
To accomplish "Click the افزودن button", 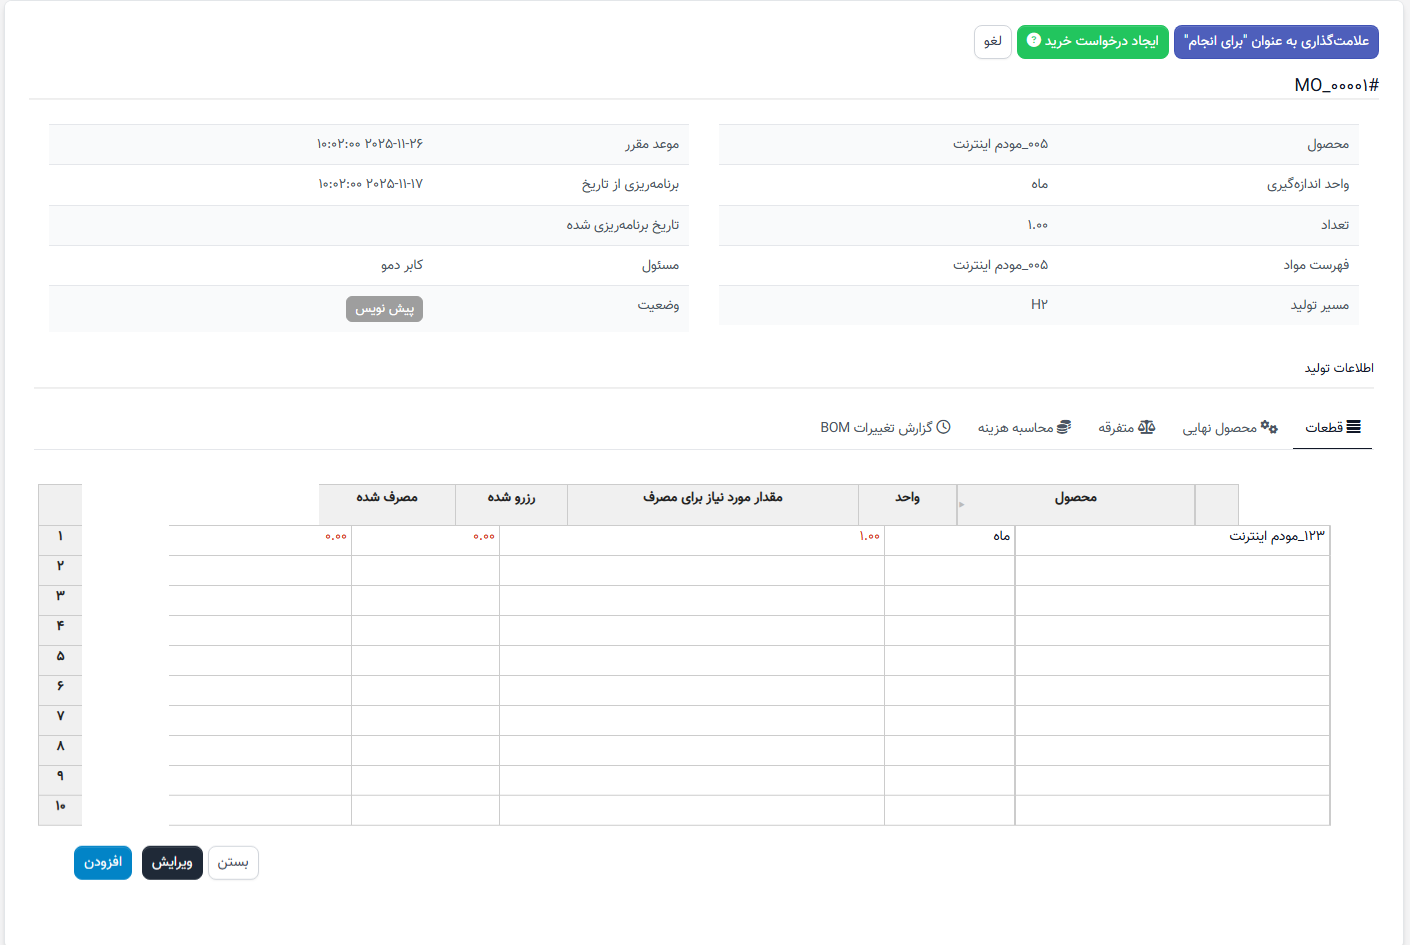I will [103, 863].
